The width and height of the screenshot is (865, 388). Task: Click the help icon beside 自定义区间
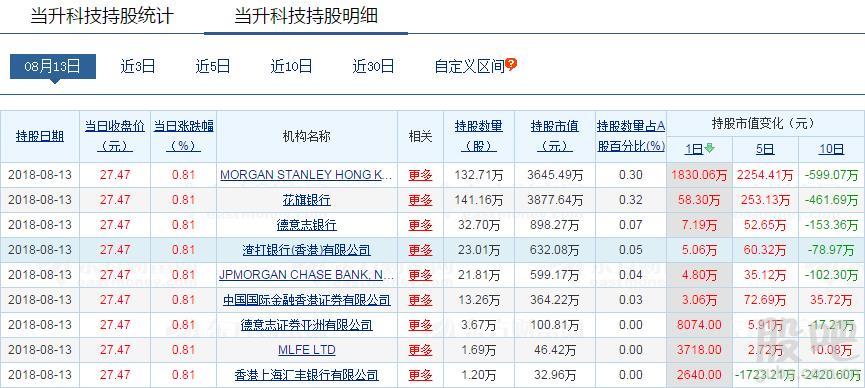(511, 65)
